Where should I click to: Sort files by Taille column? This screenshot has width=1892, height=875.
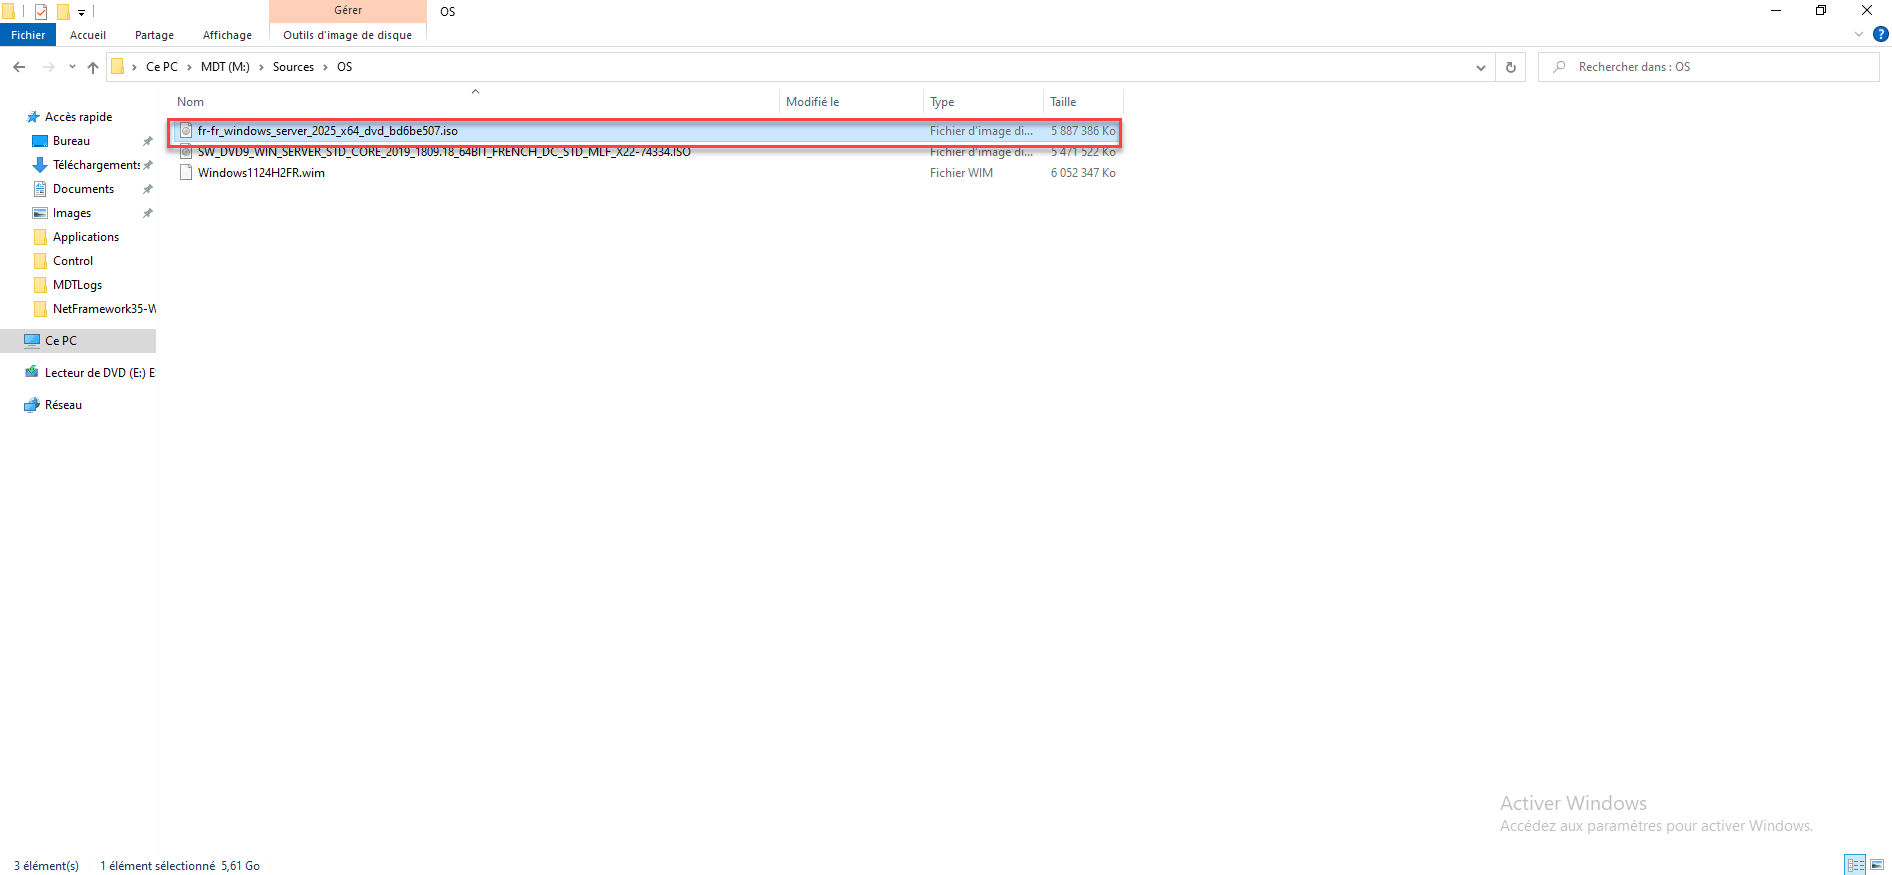(1063, 102)
